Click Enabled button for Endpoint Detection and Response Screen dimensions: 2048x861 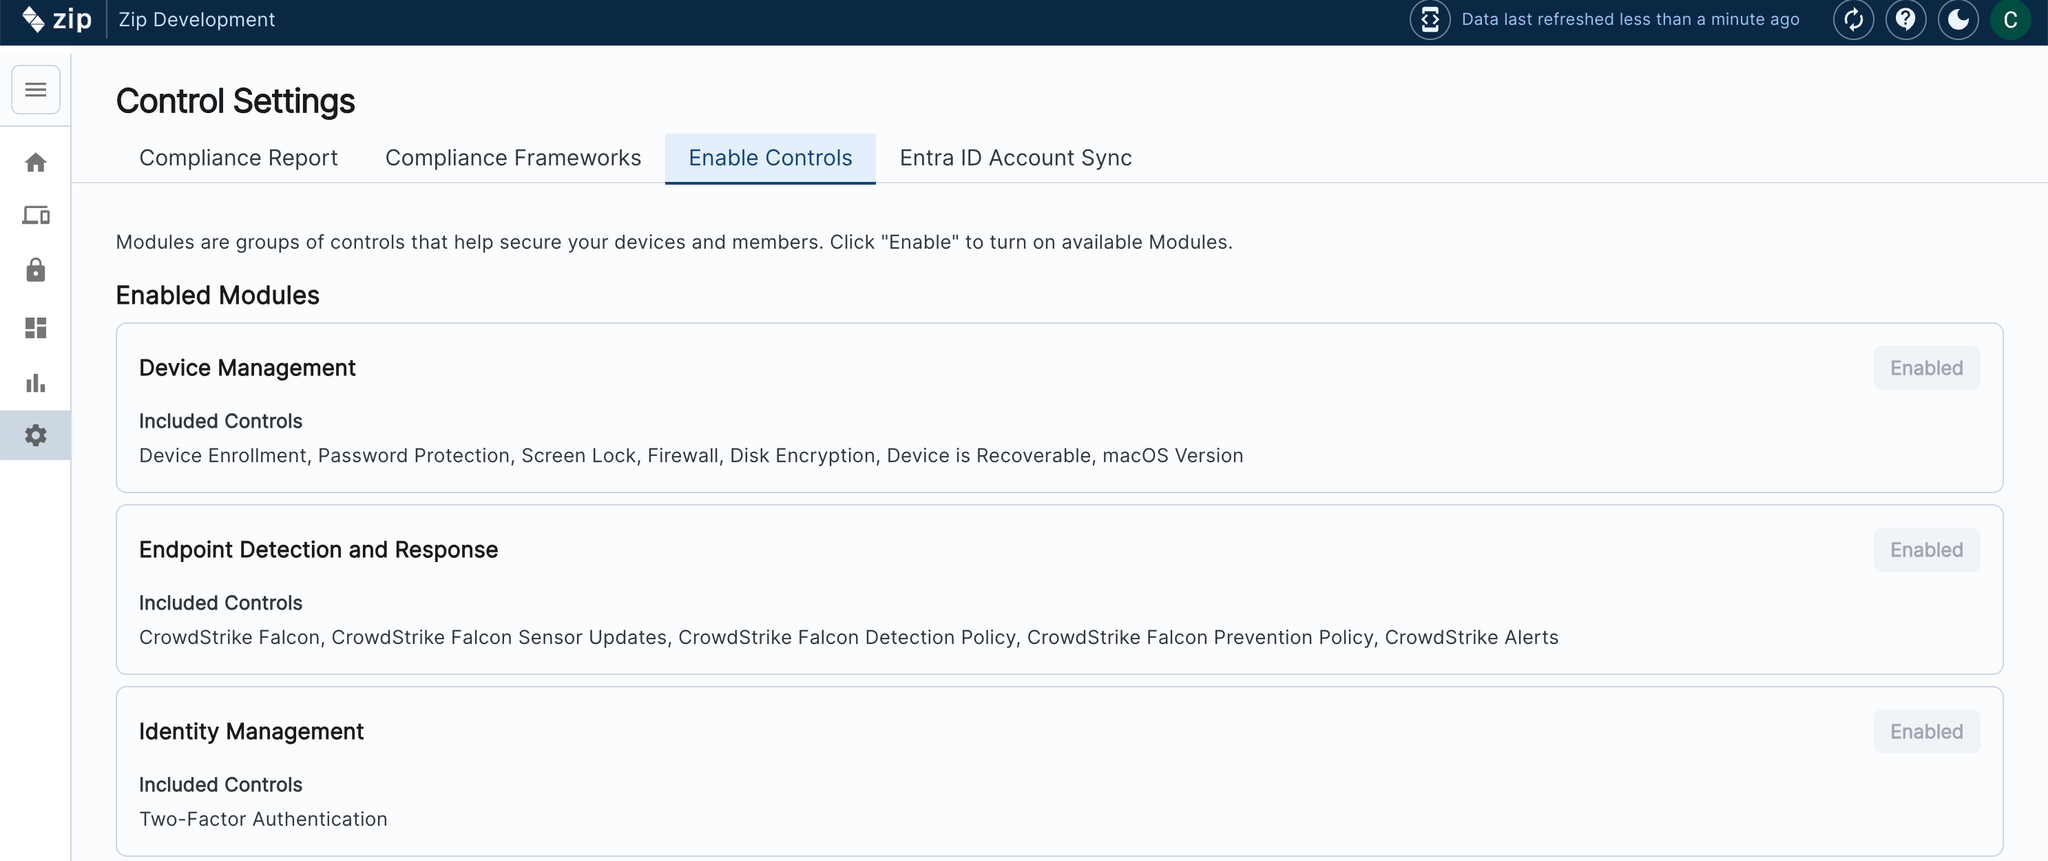pos(1926,550)
